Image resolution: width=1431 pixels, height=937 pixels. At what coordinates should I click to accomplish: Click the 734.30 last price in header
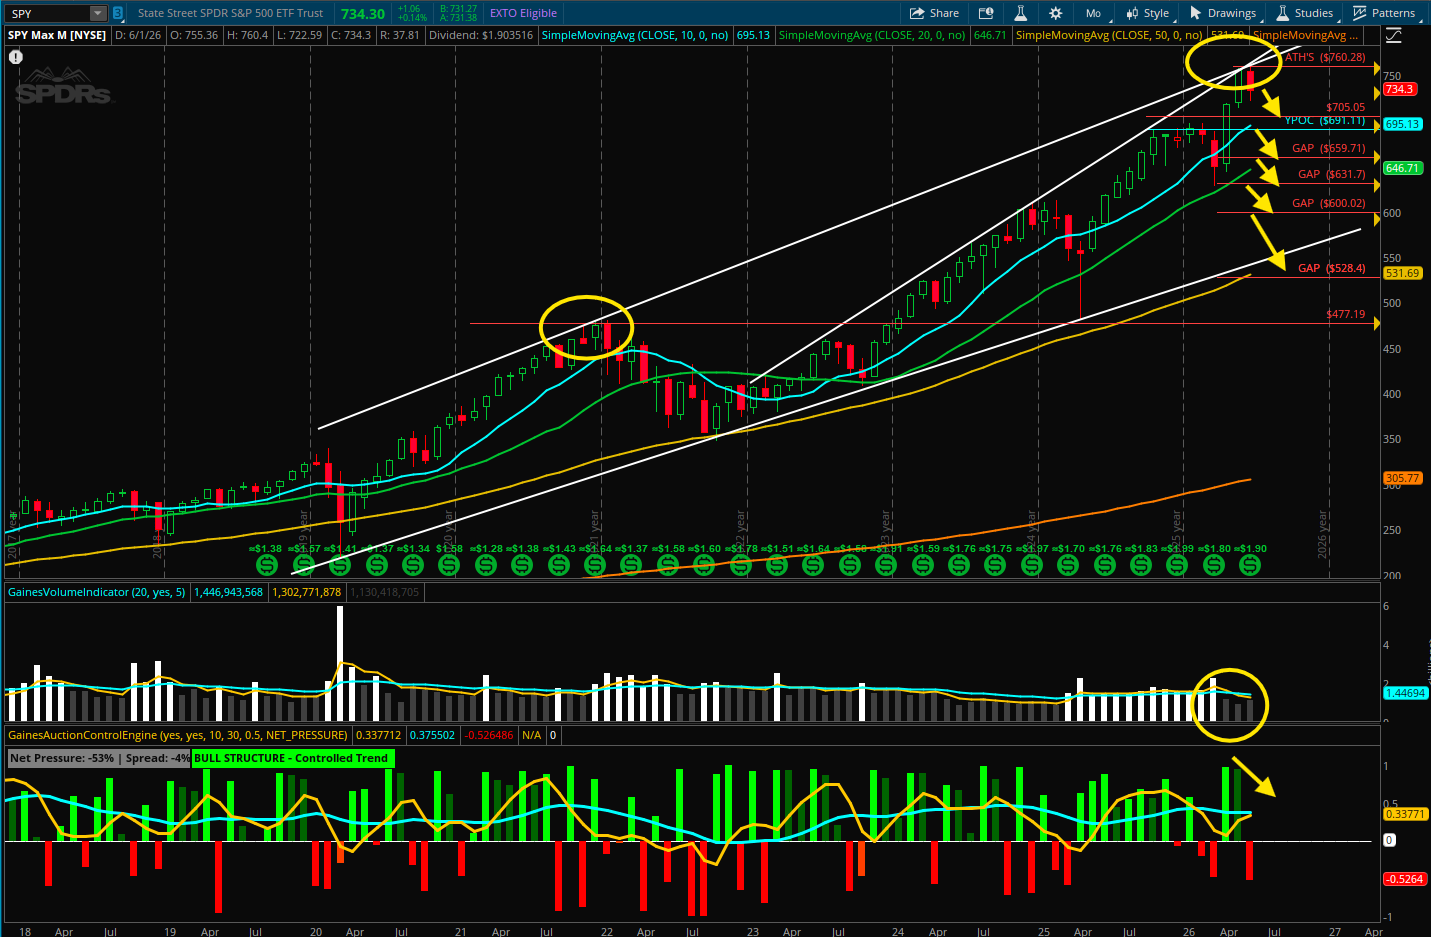click(362, 14)
